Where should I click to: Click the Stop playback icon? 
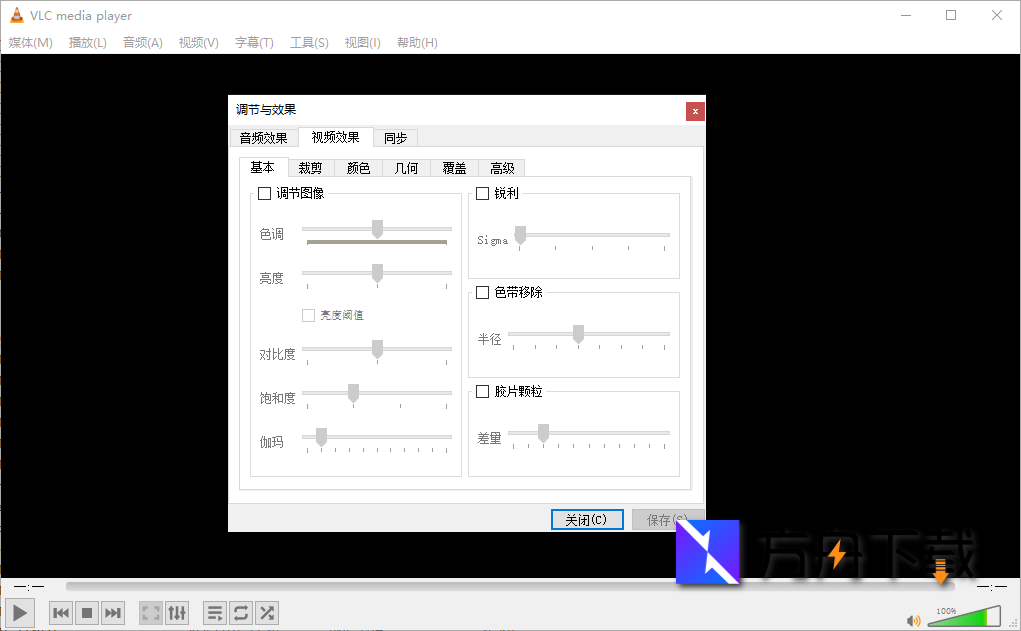tap(86, 612)
